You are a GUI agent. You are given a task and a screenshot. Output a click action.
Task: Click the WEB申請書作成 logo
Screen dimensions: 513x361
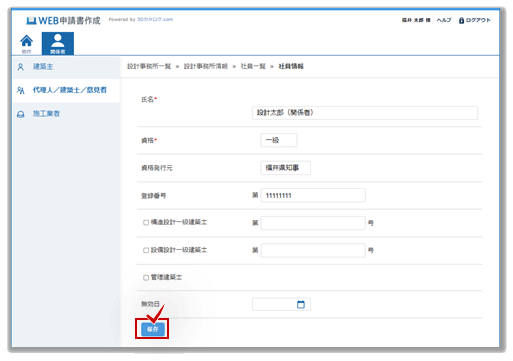coord(63,21)
